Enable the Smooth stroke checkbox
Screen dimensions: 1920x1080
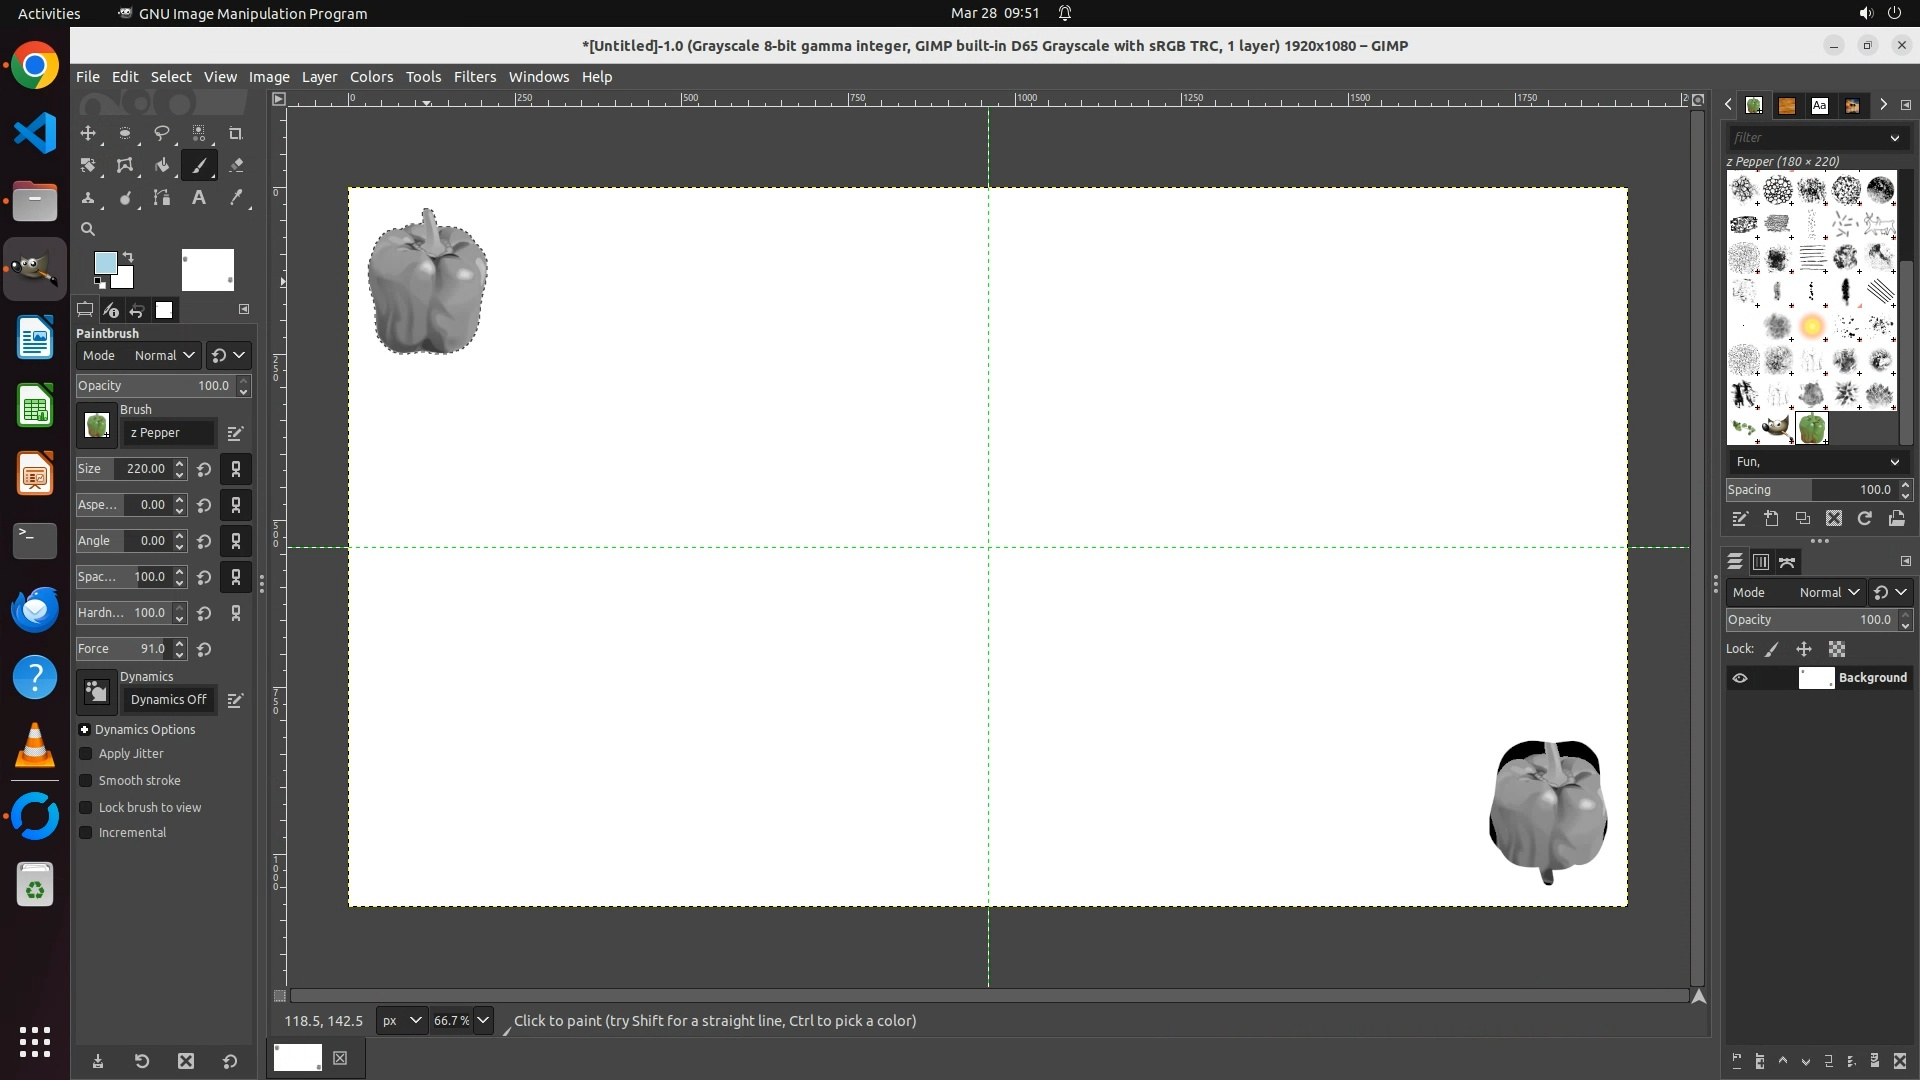click(86, 781)
